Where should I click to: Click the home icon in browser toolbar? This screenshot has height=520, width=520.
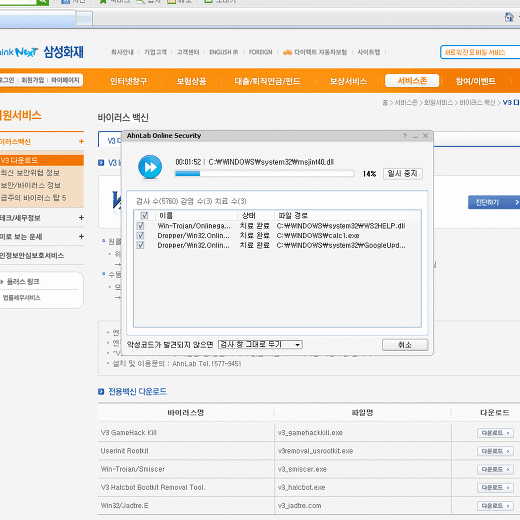(x=509, y=17)
